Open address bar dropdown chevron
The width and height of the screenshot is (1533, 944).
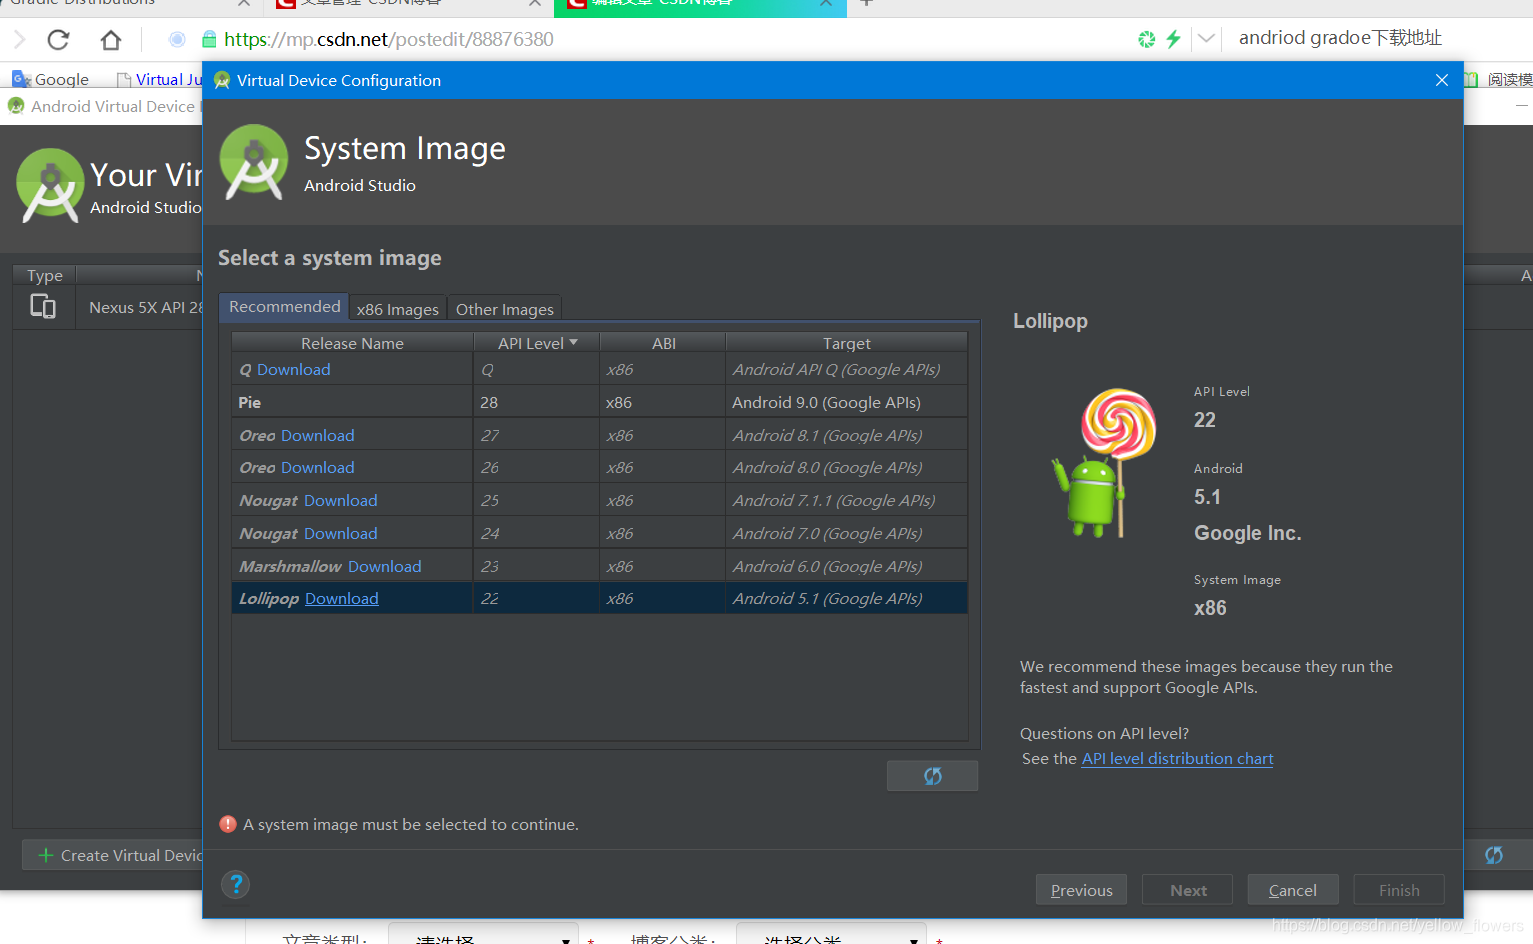point(1206,39)
